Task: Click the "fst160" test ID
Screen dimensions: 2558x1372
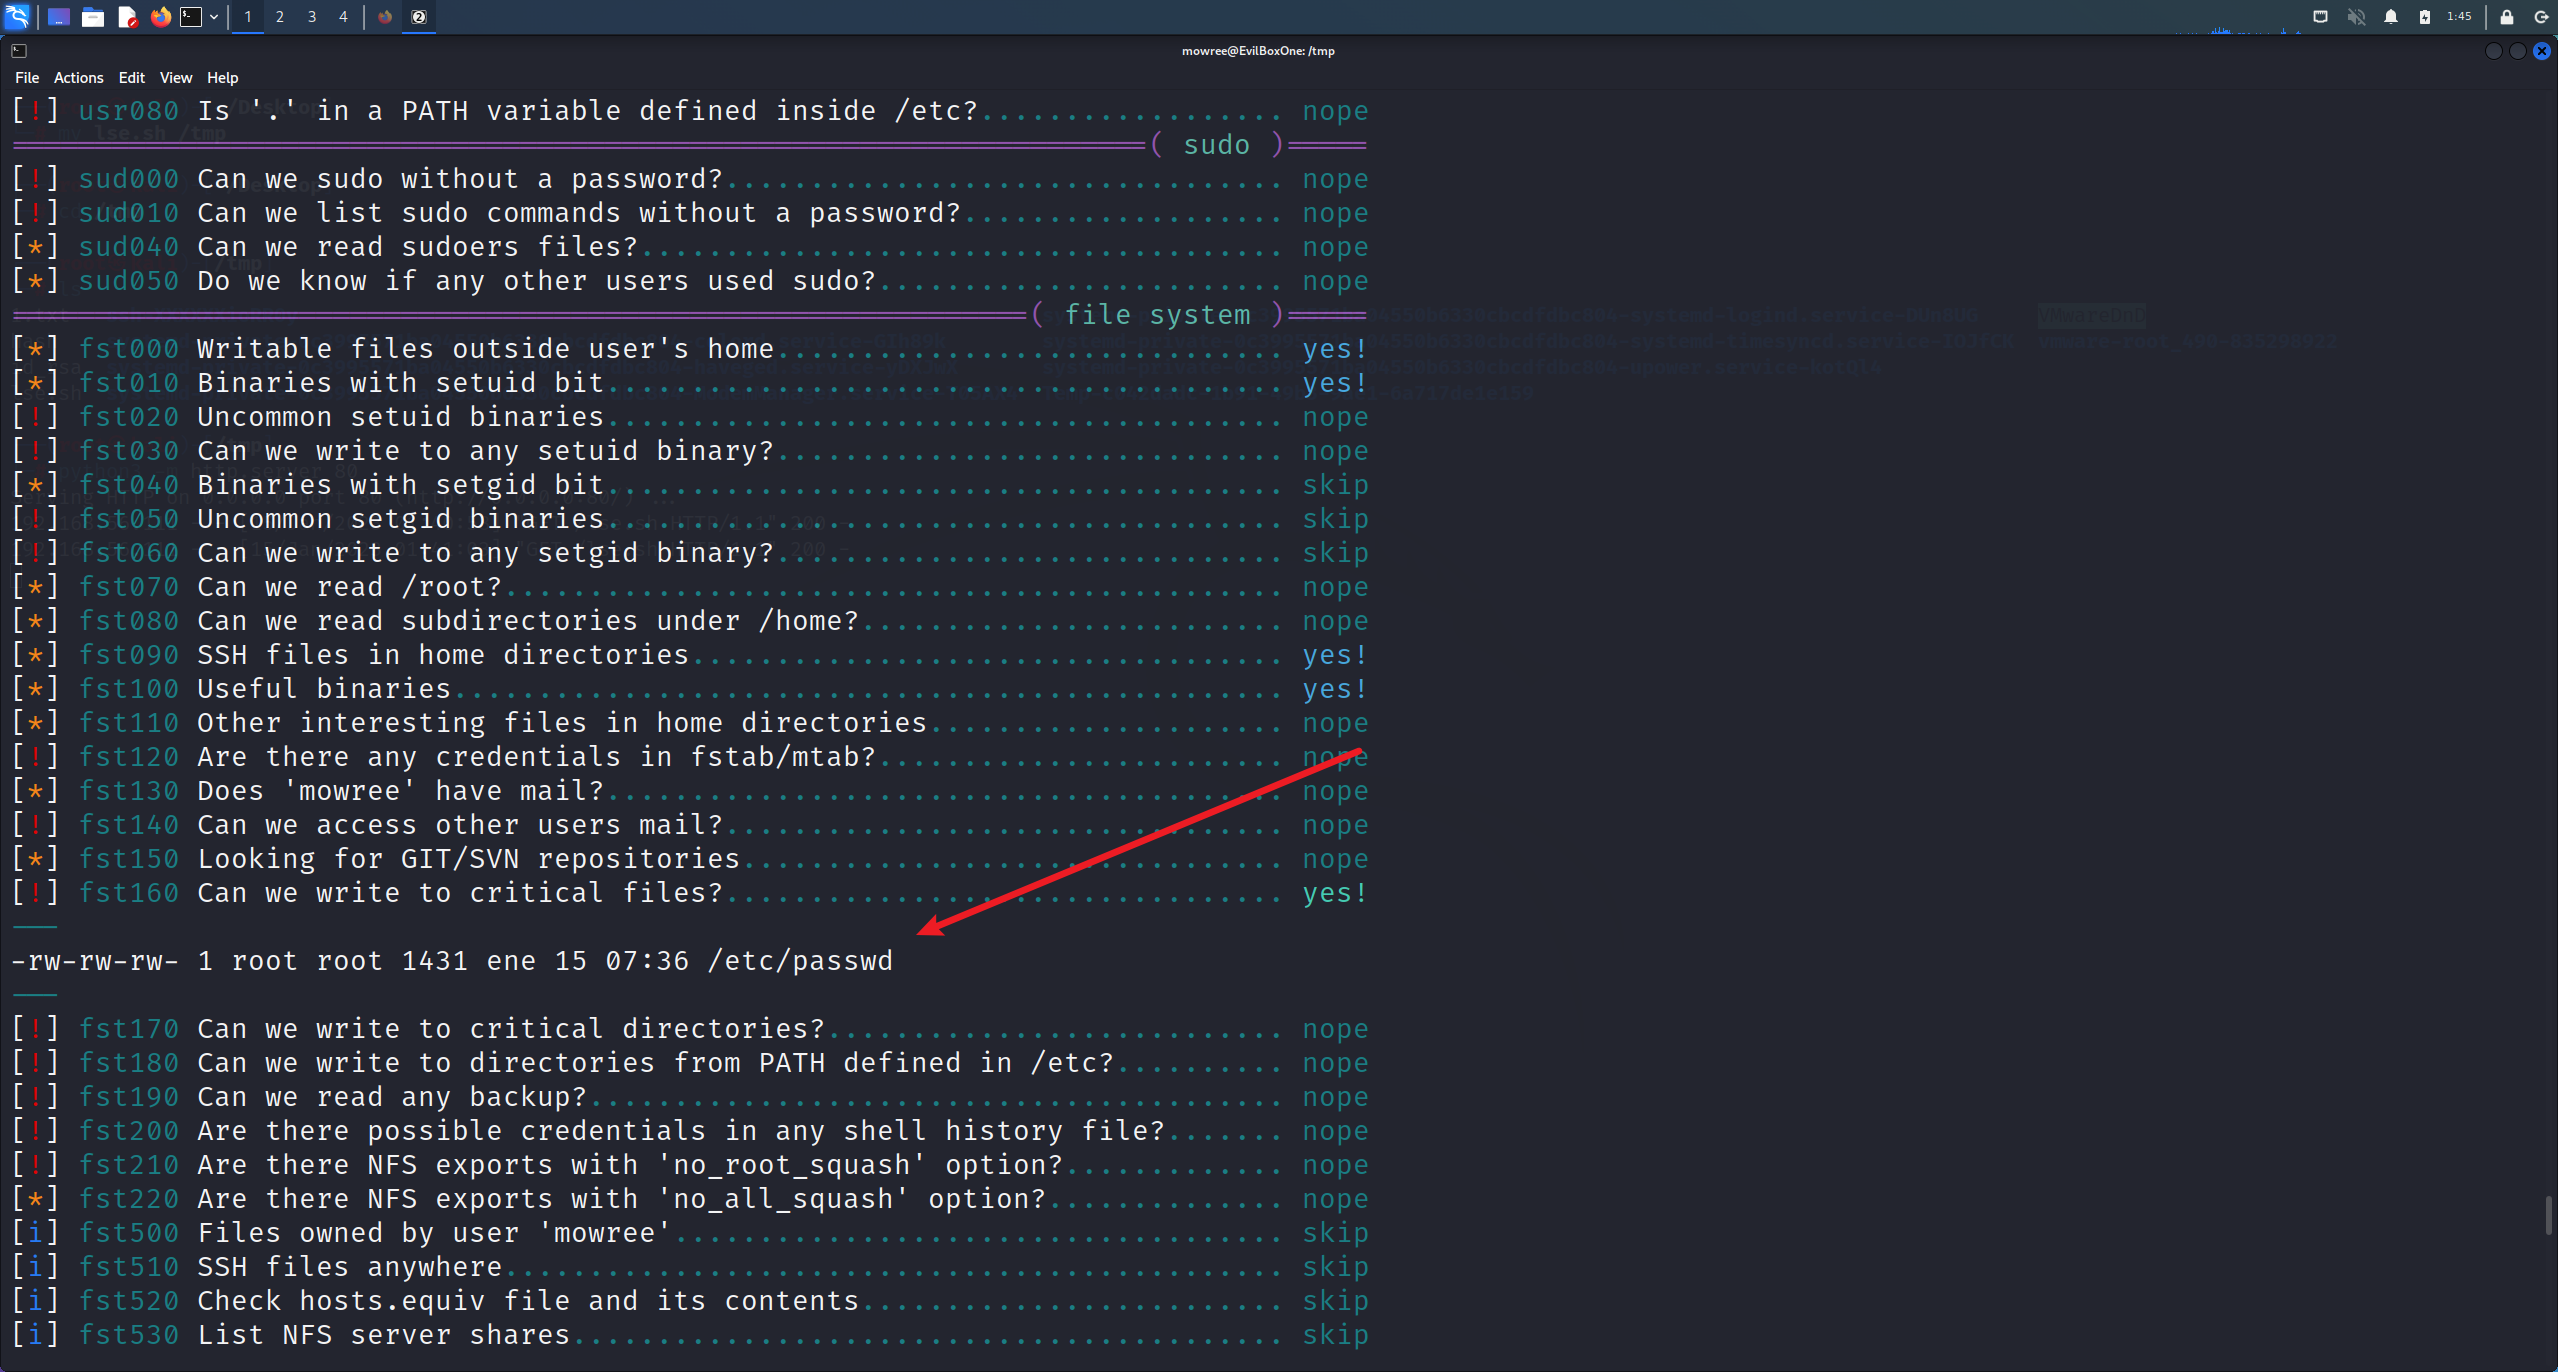Action: (129, 893)
